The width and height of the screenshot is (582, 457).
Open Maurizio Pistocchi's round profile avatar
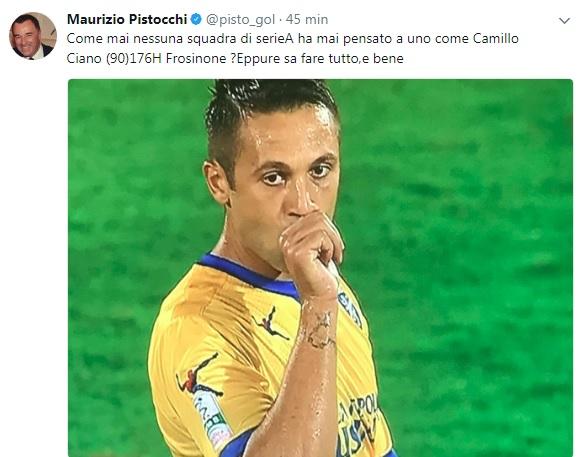pyautogui.click(x=33, y=36)
